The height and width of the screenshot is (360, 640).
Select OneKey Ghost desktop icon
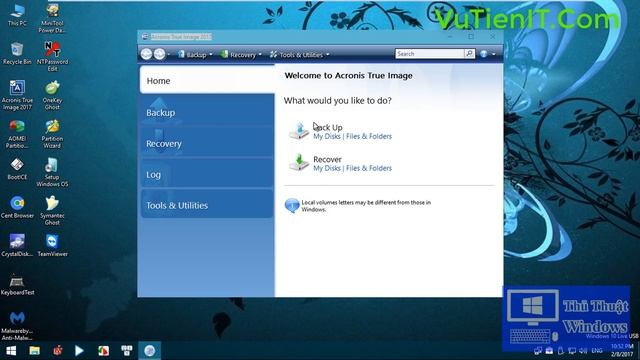(x=52, y=95)
